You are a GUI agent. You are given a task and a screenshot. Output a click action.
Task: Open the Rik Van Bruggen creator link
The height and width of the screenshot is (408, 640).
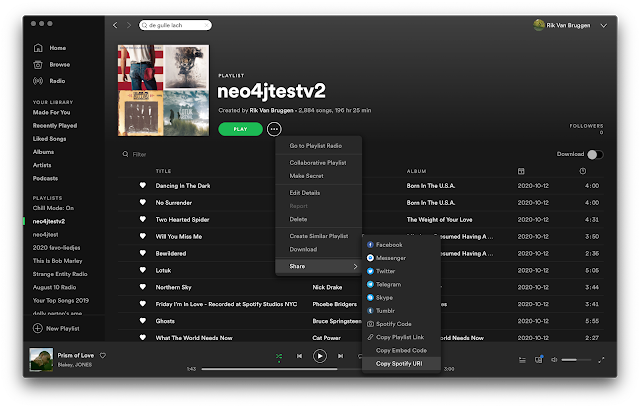click(271, 111)
